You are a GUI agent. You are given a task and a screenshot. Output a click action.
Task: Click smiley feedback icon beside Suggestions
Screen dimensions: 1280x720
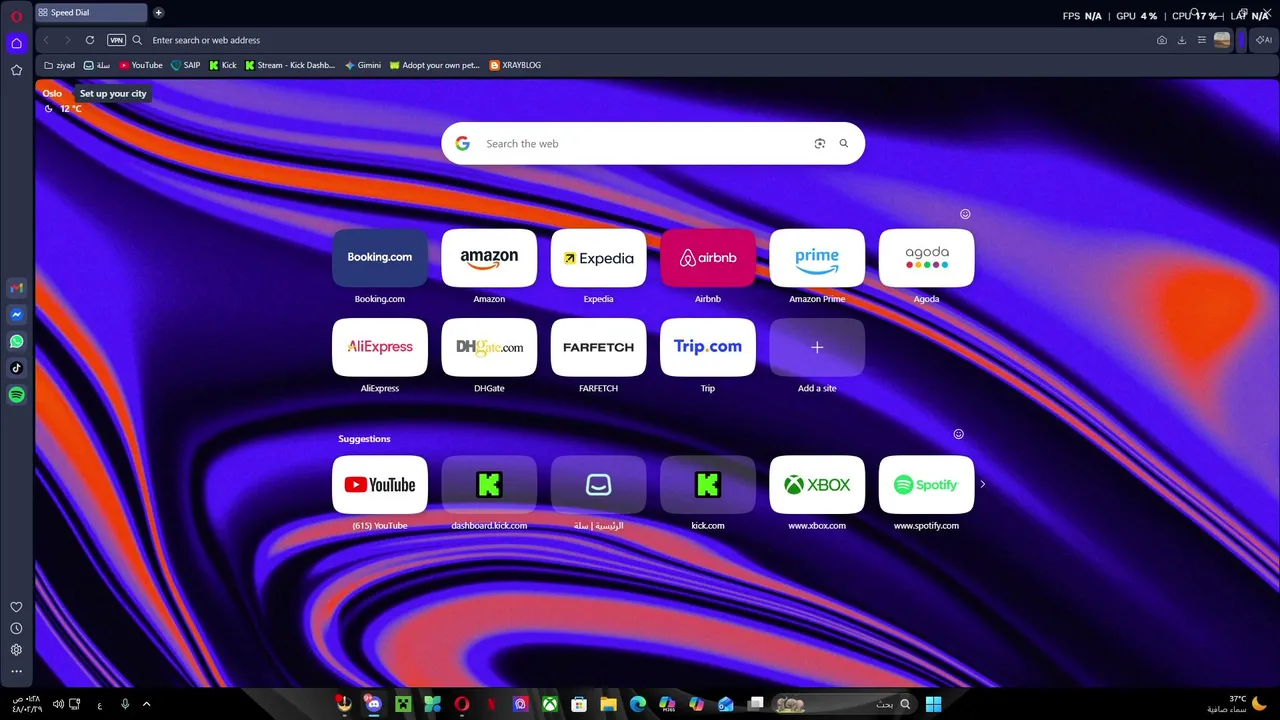click(x=958, y=434)
